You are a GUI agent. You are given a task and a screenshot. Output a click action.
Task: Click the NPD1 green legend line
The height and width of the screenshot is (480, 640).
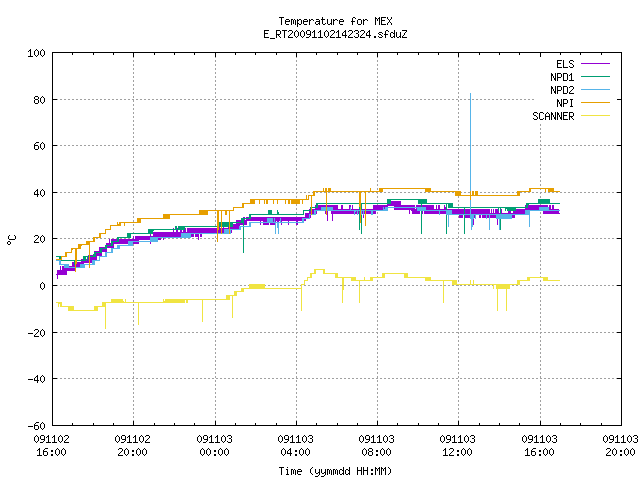coord(595,77)
